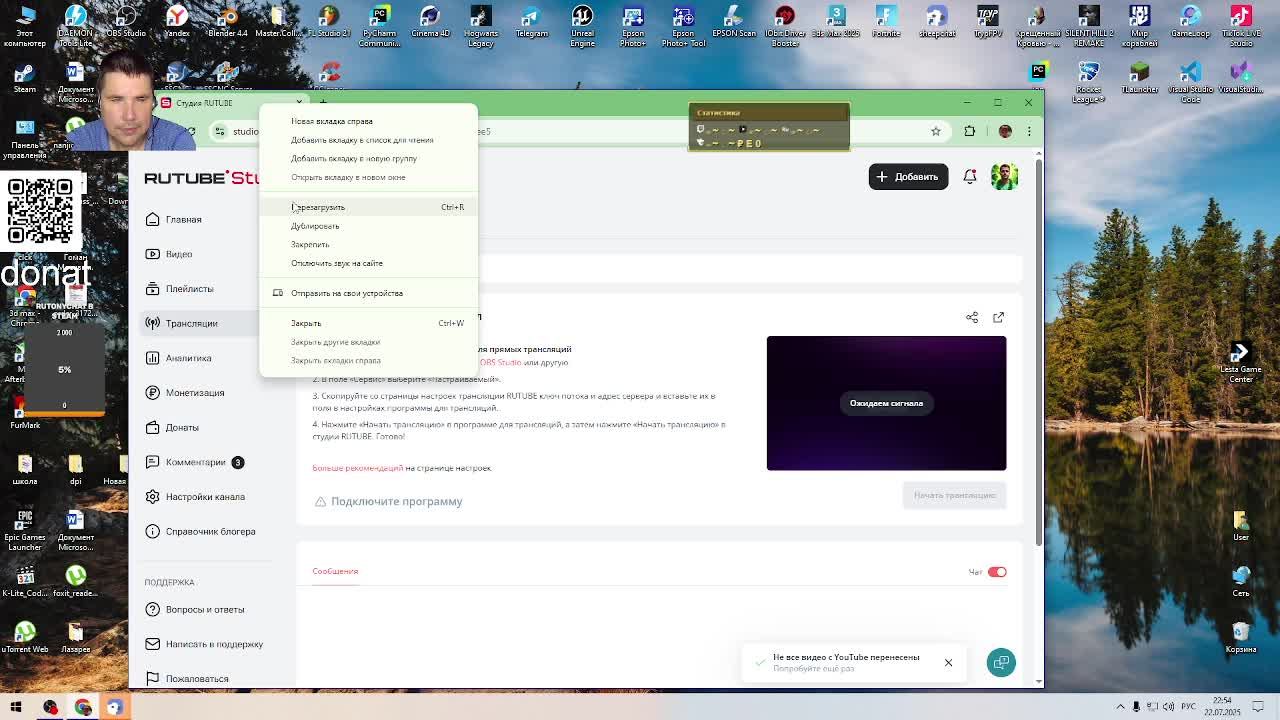Open browser extensions puzzle icon
The width and height of the screenshot is (1280, 720).
pyautogui.click(x=969, y=131)
